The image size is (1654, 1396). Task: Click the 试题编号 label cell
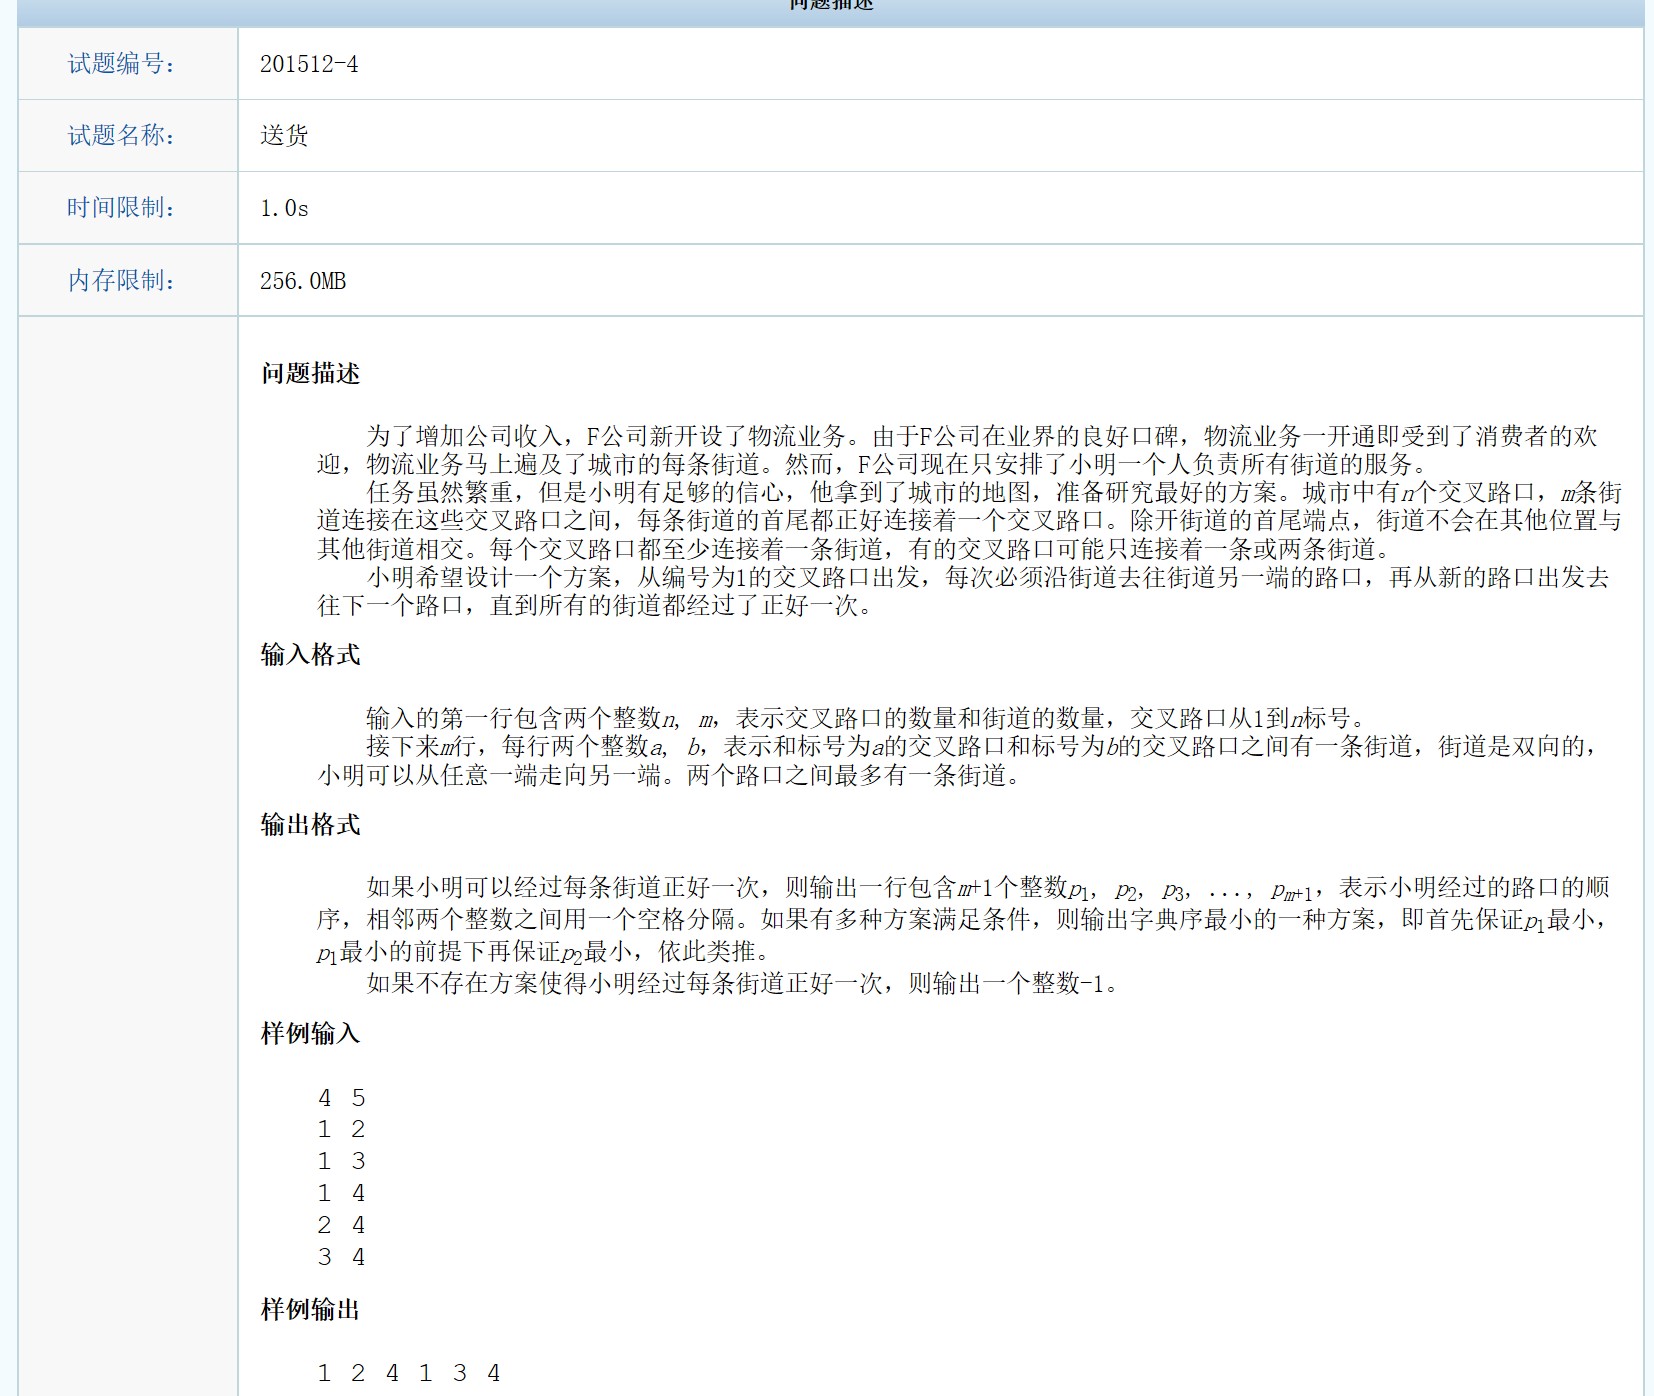[128, 64]
